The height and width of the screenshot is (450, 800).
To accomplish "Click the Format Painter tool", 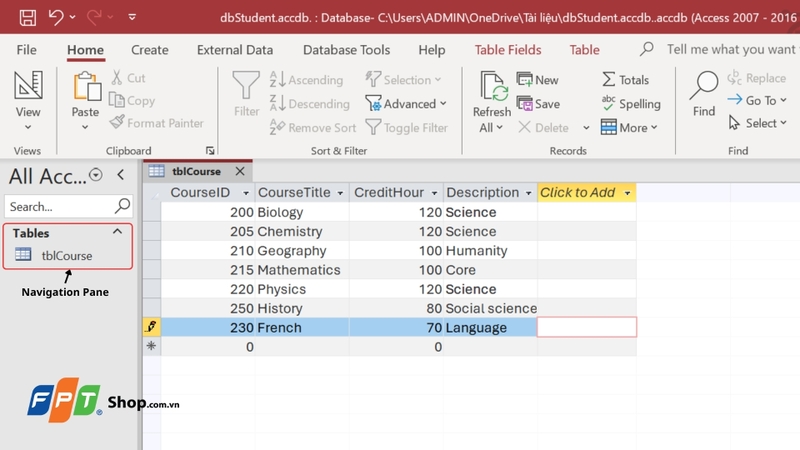I will point(156,123).
